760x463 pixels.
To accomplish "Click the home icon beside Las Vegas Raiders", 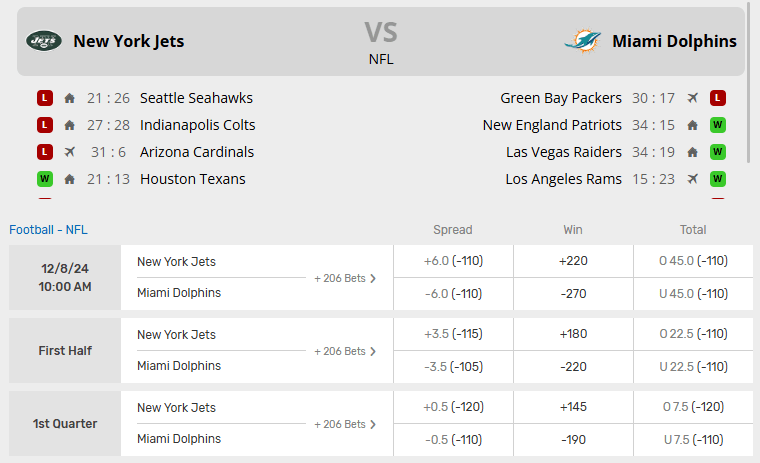I will pos(692,152).
